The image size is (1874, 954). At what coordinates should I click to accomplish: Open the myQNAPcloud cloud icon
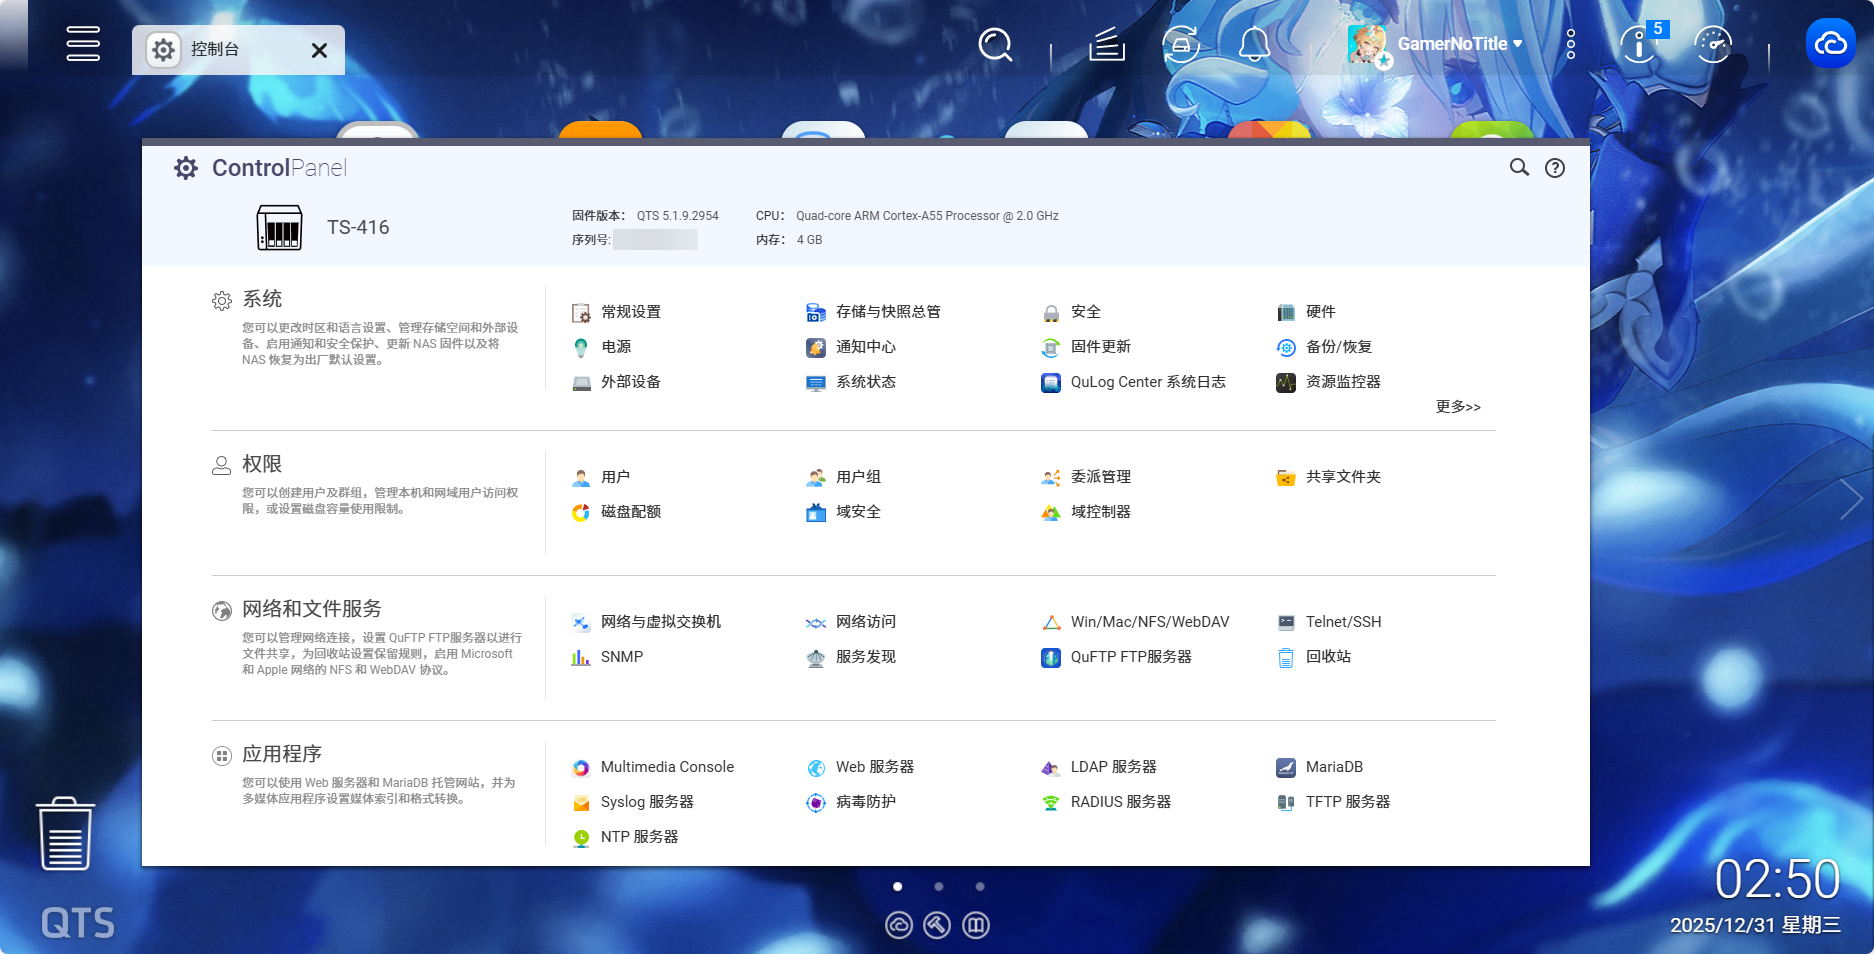(1830, 44)
